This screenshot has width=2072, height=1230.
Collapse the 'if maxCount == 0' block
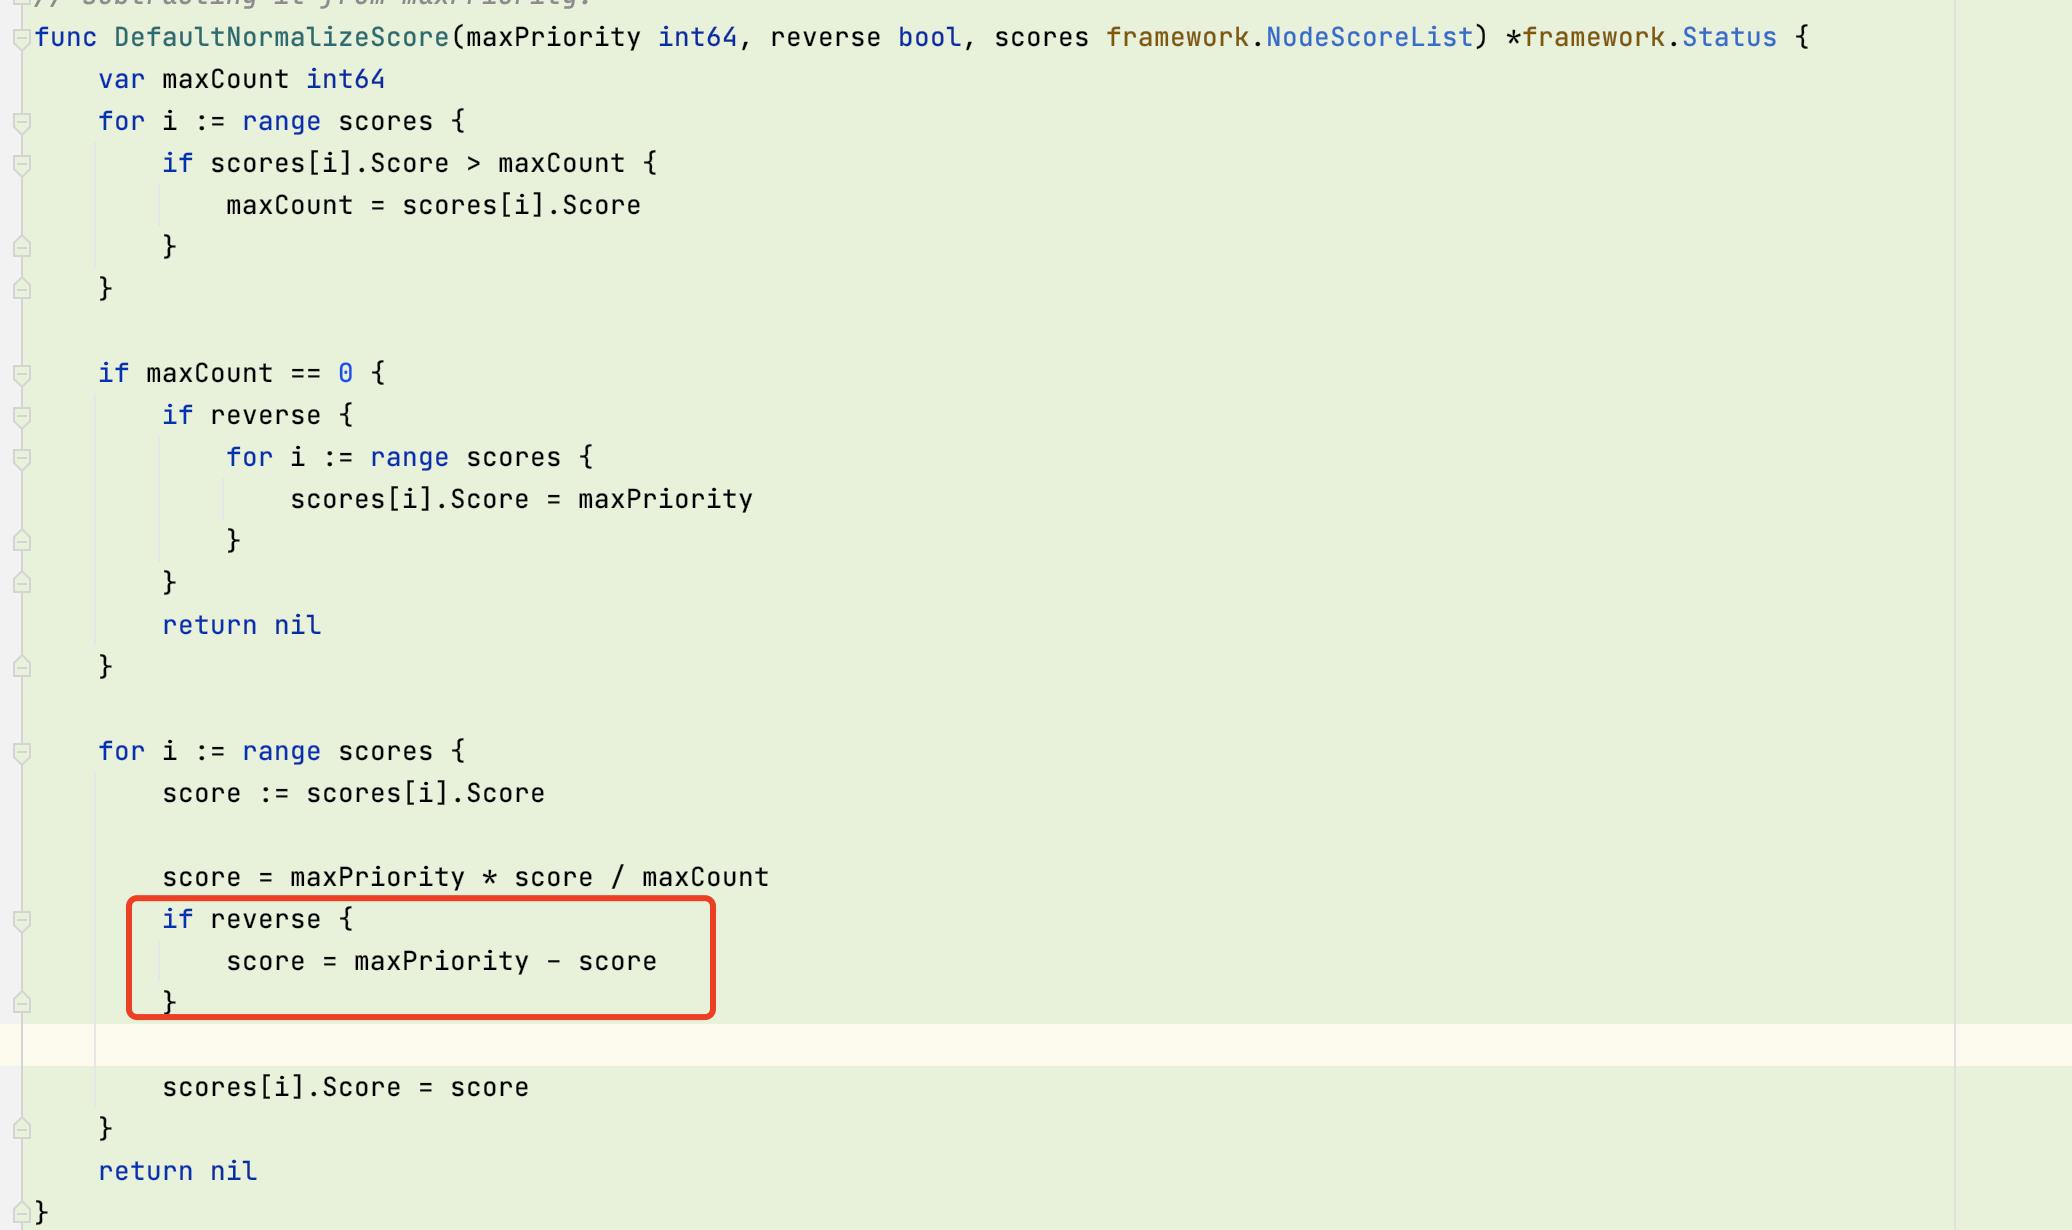pos(21,374)
